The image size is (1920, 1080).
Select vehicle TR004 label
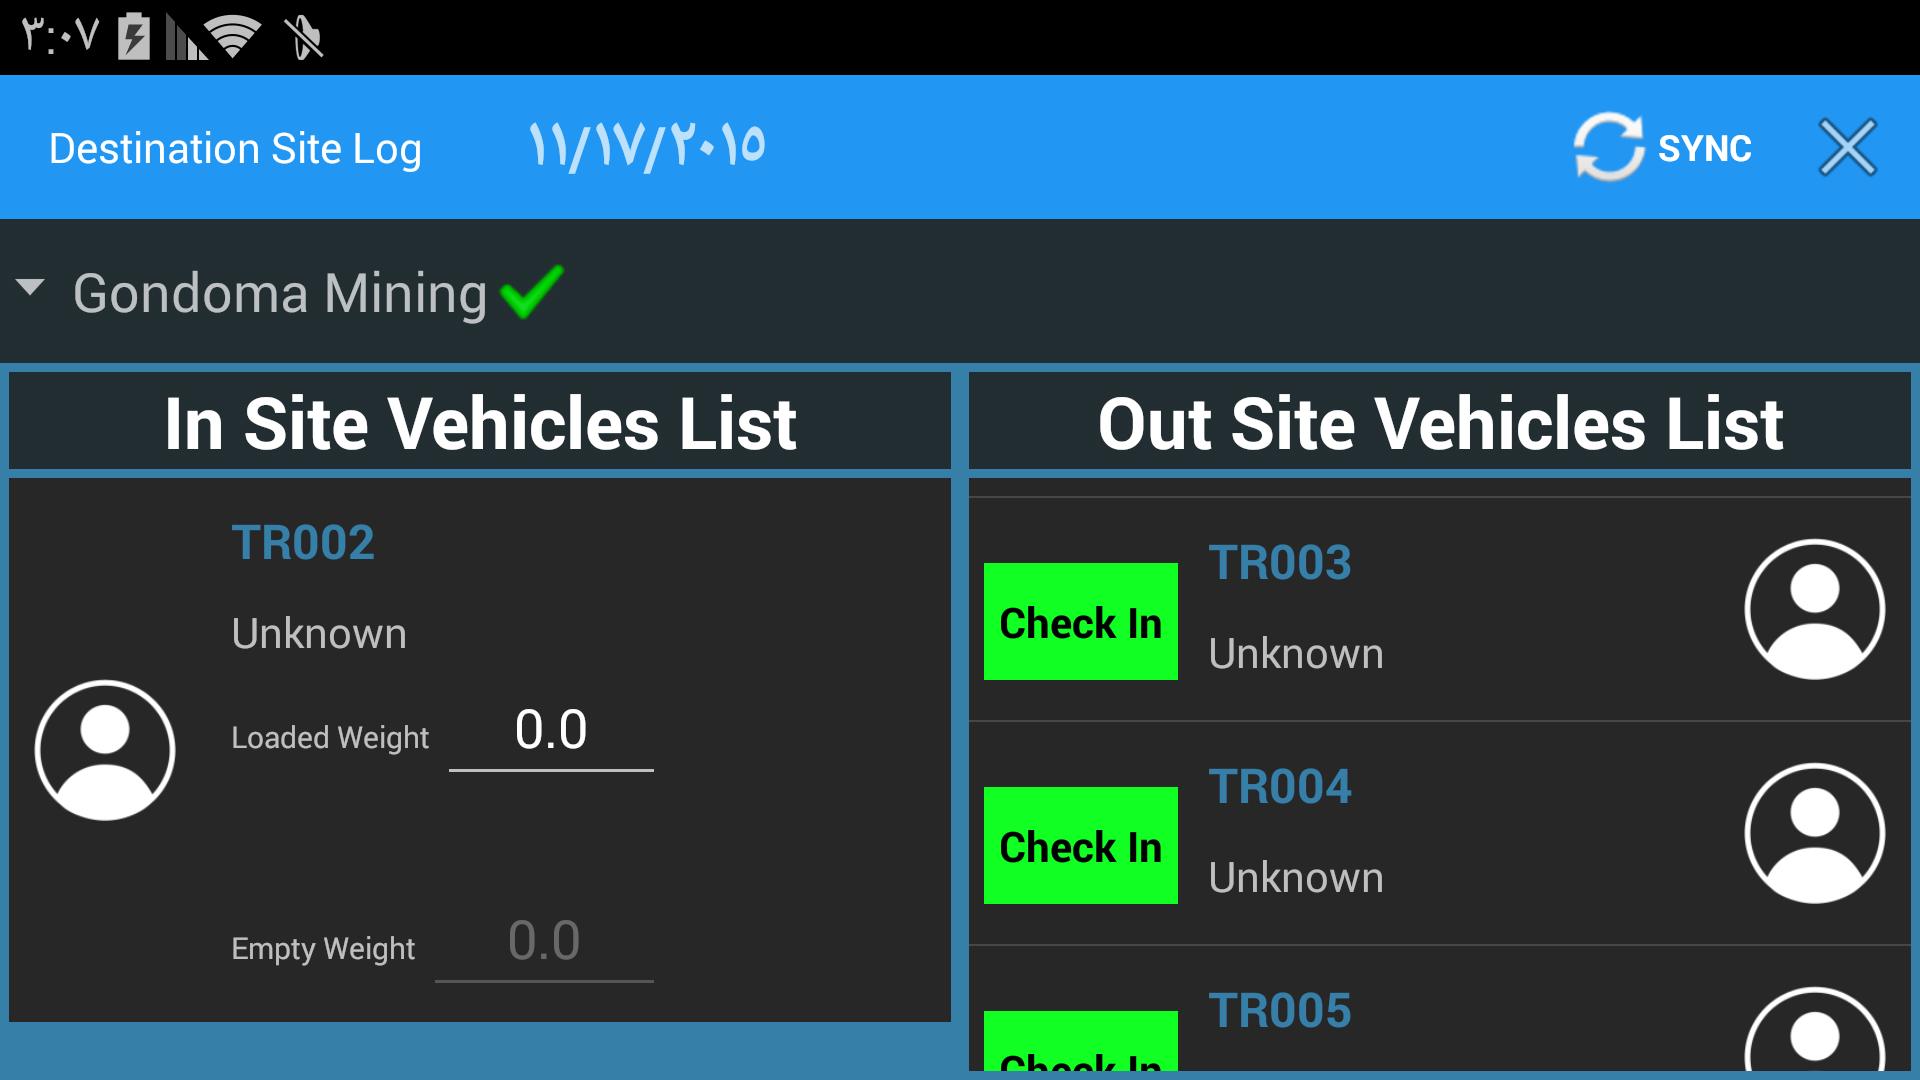[x=1280, y=787]
